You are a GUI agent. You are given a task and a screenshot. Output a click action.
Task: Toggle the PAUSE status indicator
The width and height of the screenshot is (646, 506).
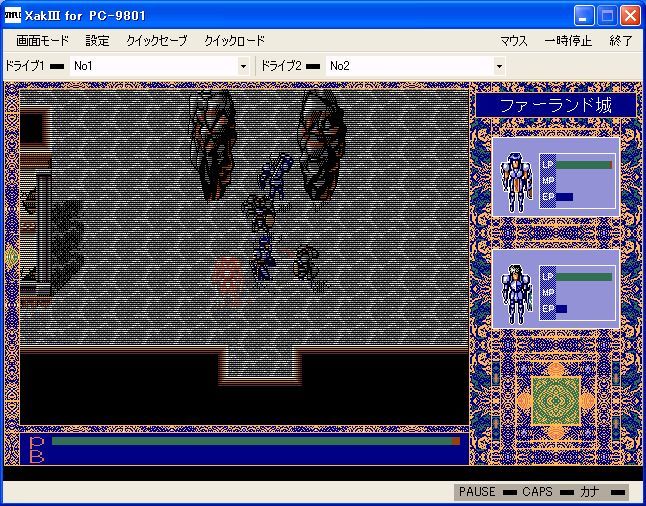click(510, 492)
